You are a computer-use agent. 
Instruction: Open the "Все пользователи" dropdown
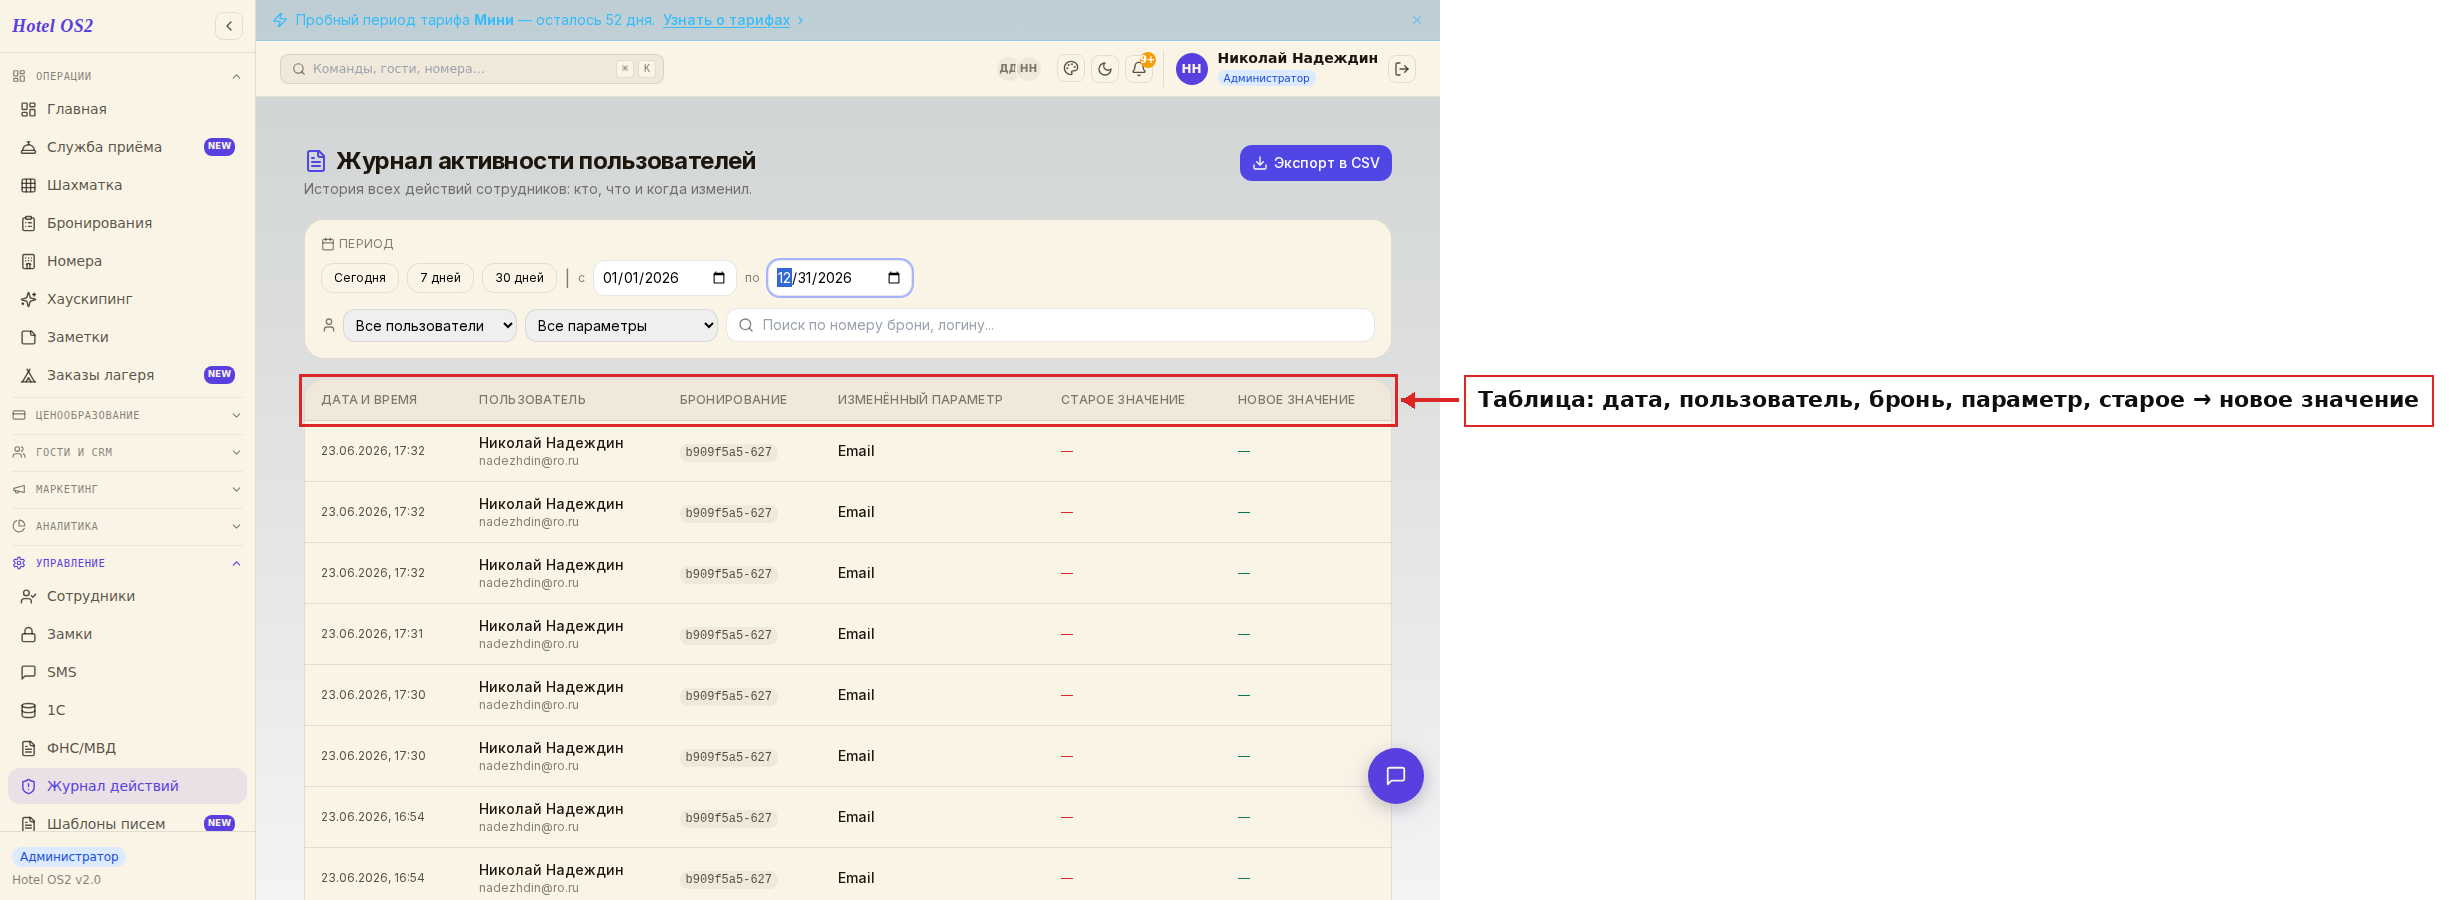click(430, 326)
